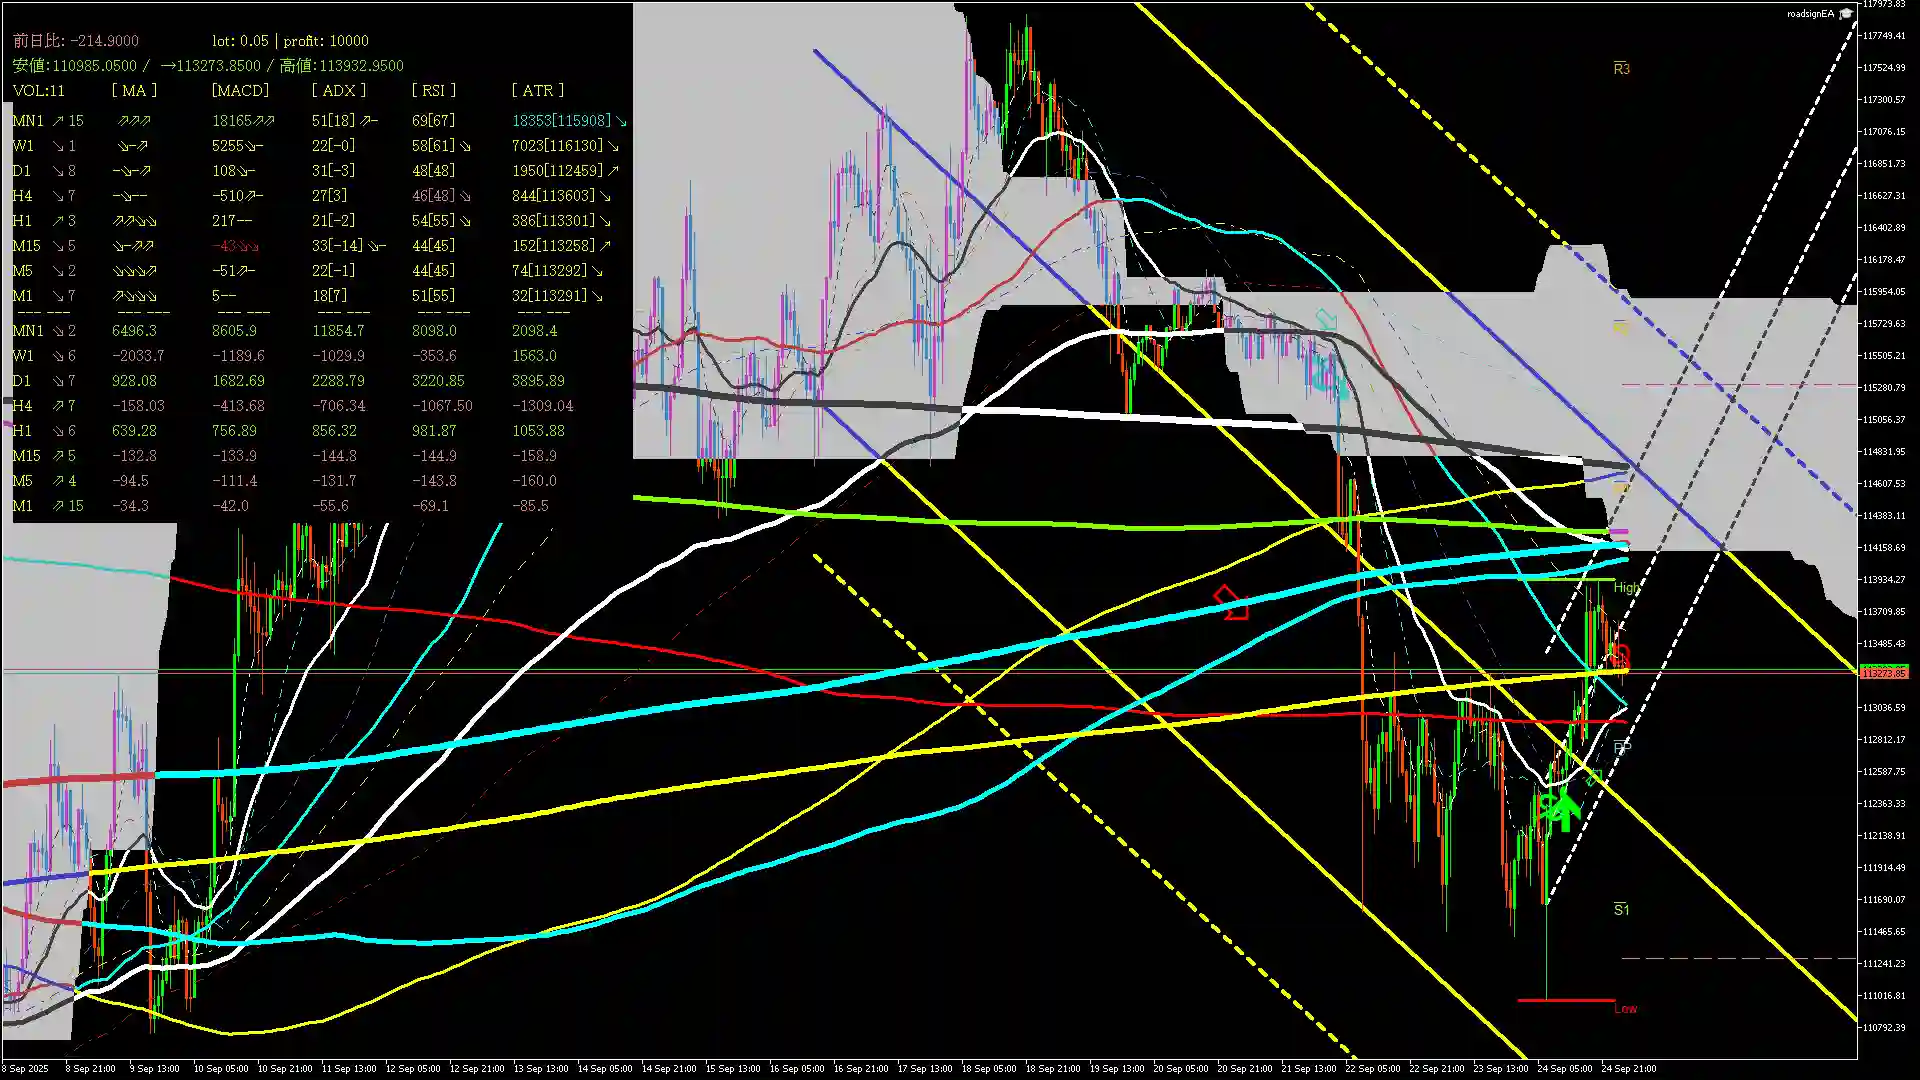
Task: Click the red current price tag
Action: pos(1884,673)
